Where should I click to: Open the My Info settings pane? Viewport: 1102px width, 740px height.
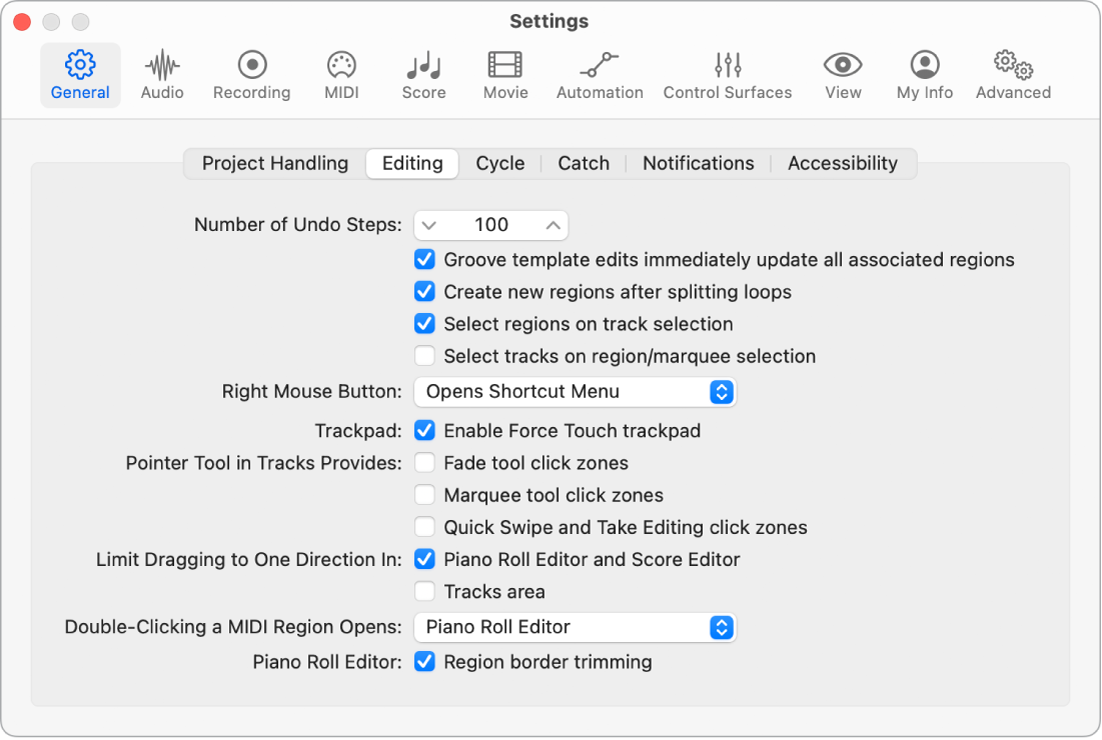tap(923, 75)
